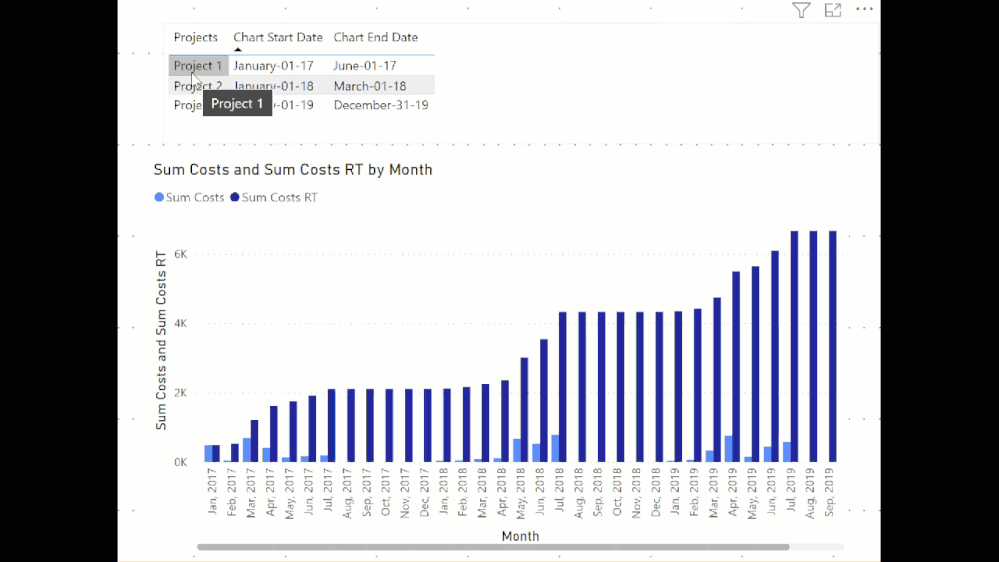Toggle the Chart Start Date sort arrow
The width and height of the screenshot is (999, 562).
coord(238,50)
